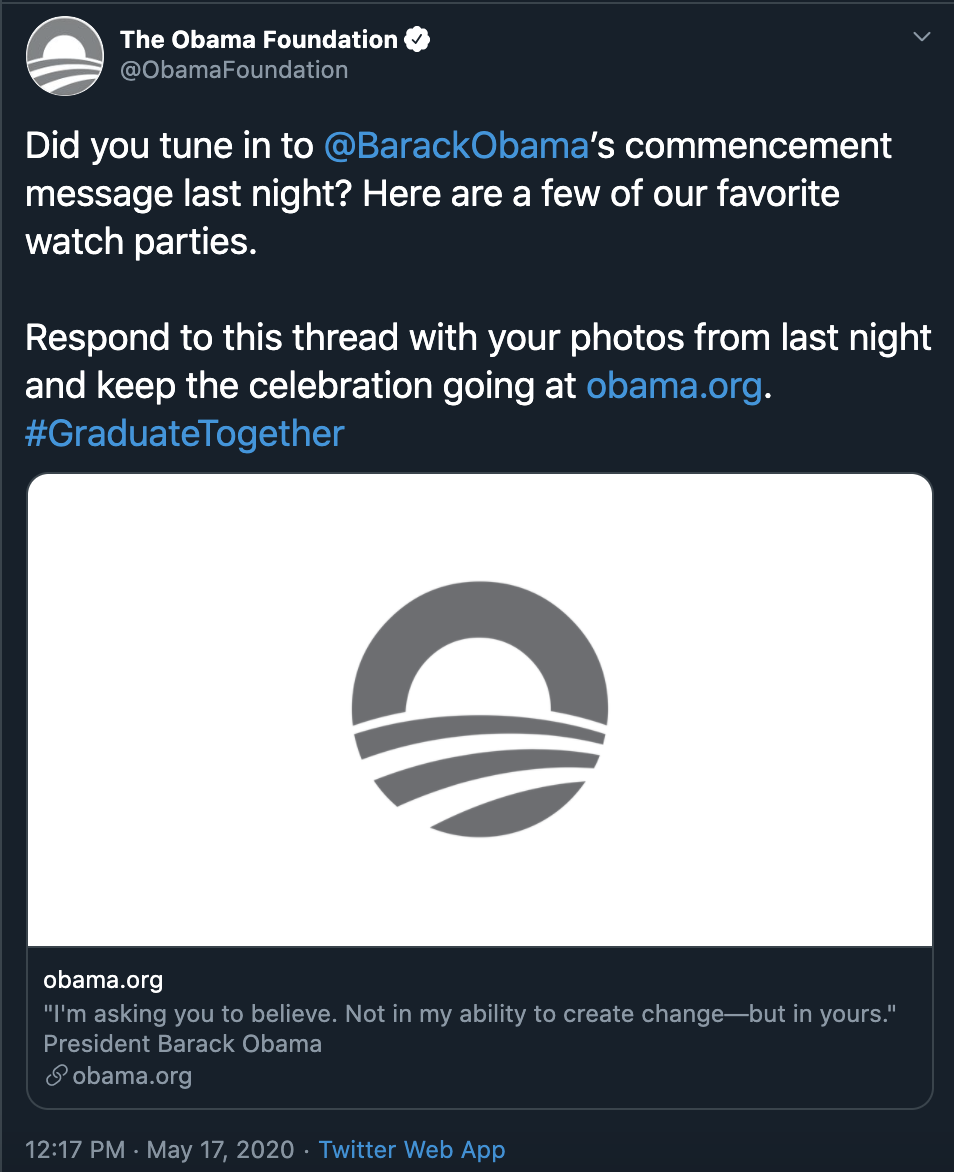The image size is (954, 1172).
Task: Click the Obama logo in card preview
Action: pyautogui.click(x=480, y=709)
